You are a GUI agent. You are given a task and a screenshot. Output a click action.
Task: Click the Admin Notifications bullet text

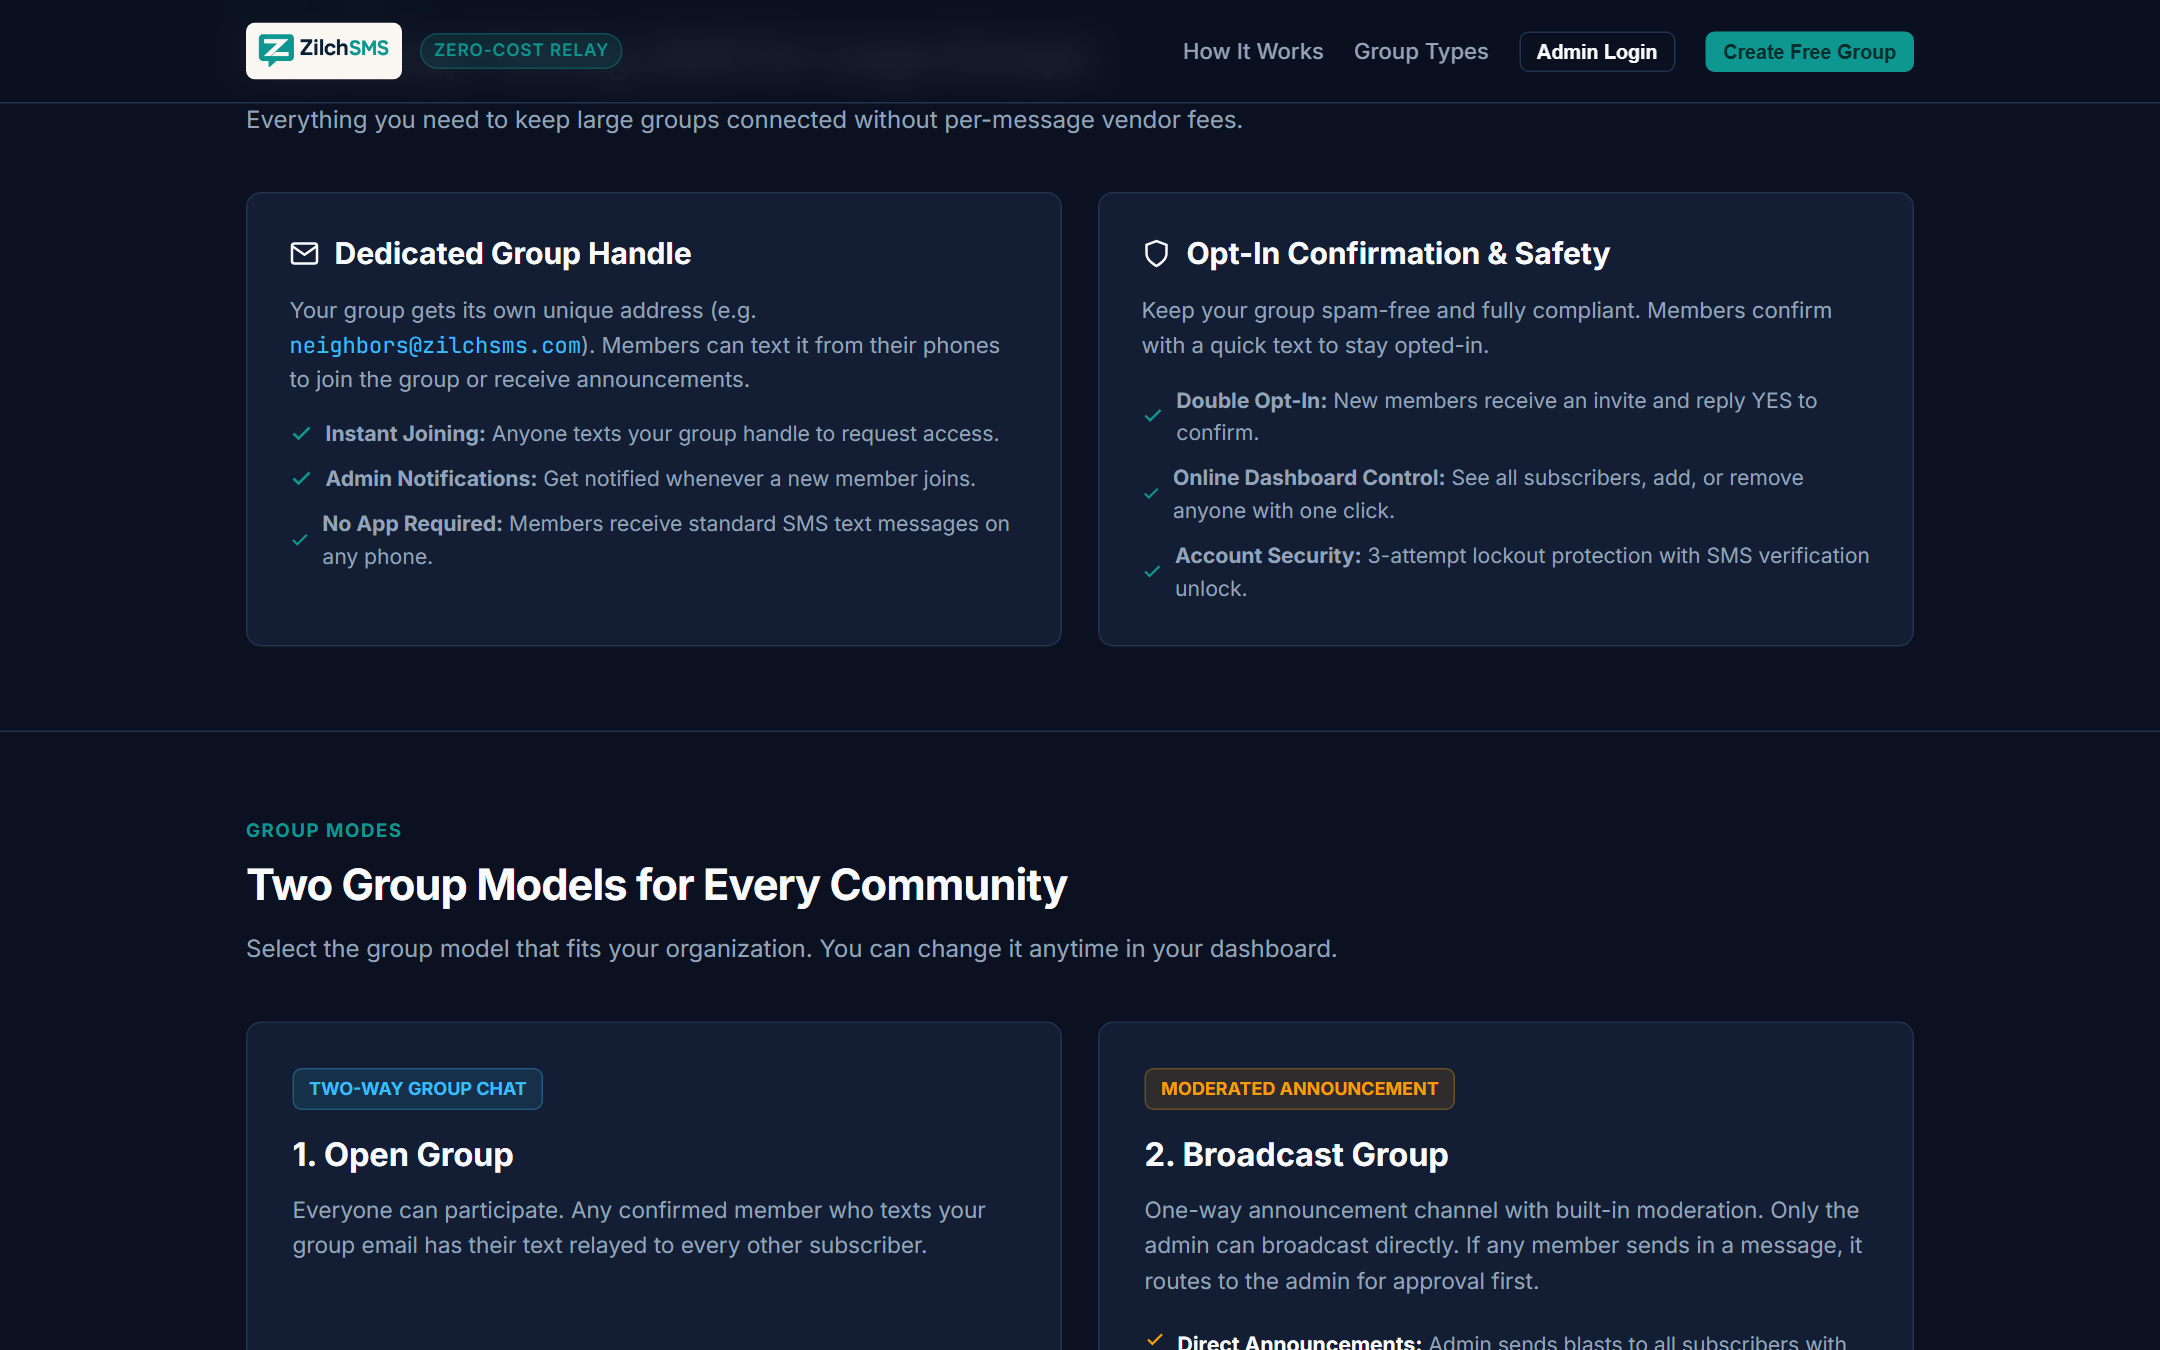[650, 479]
